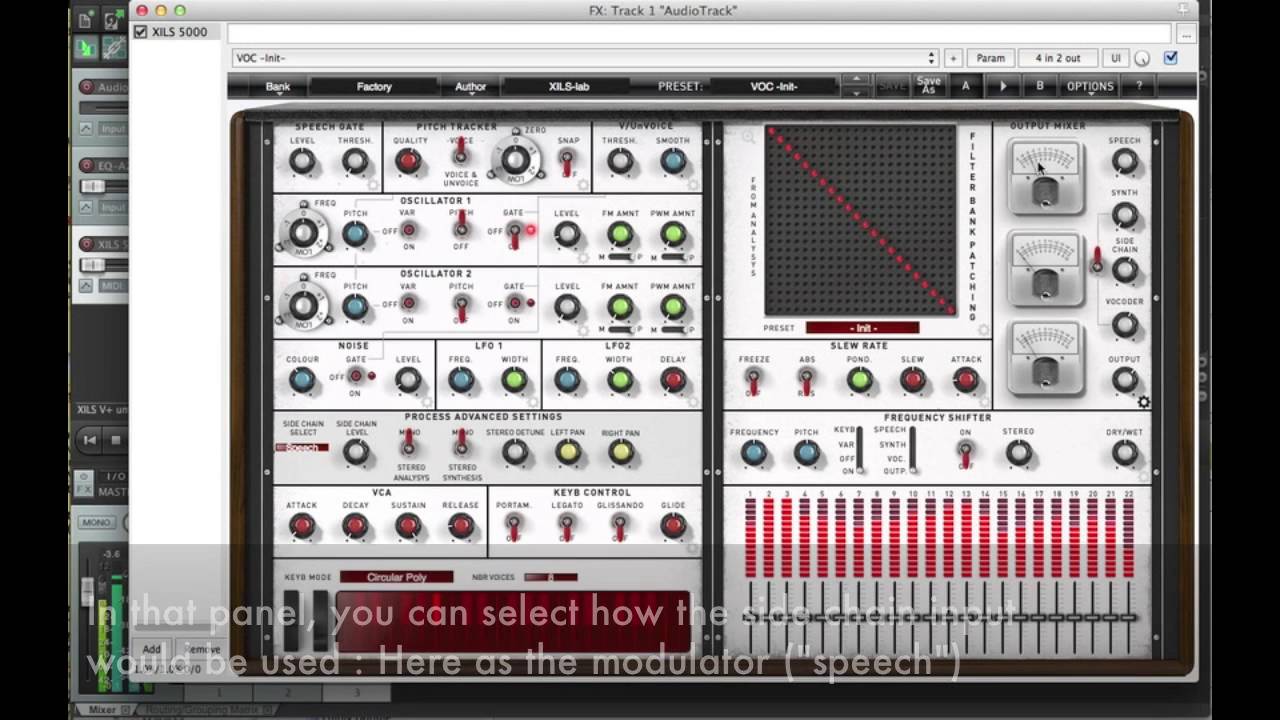Toggle the plugin bypass checkbox at top right
The height and width of the screenshot is (720, 1280).
[1171, 58]
